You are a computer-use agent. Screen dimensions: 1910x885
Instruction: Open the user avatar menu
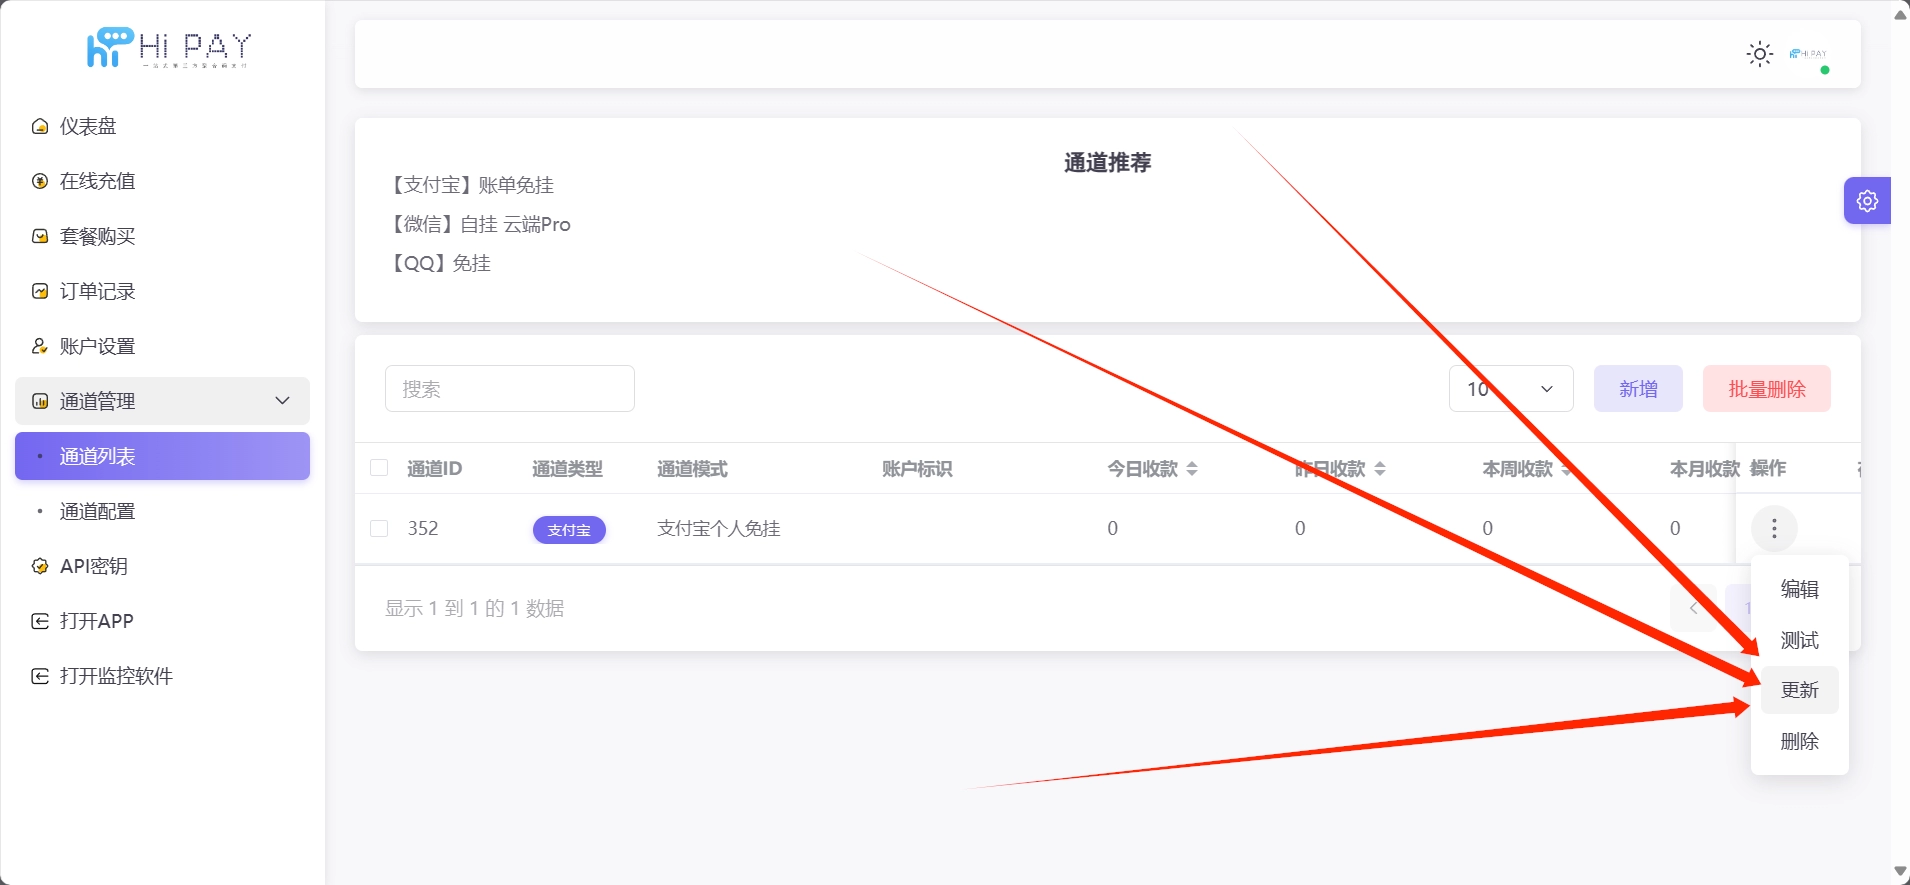pyautogui.click(x=1809, y=54)
